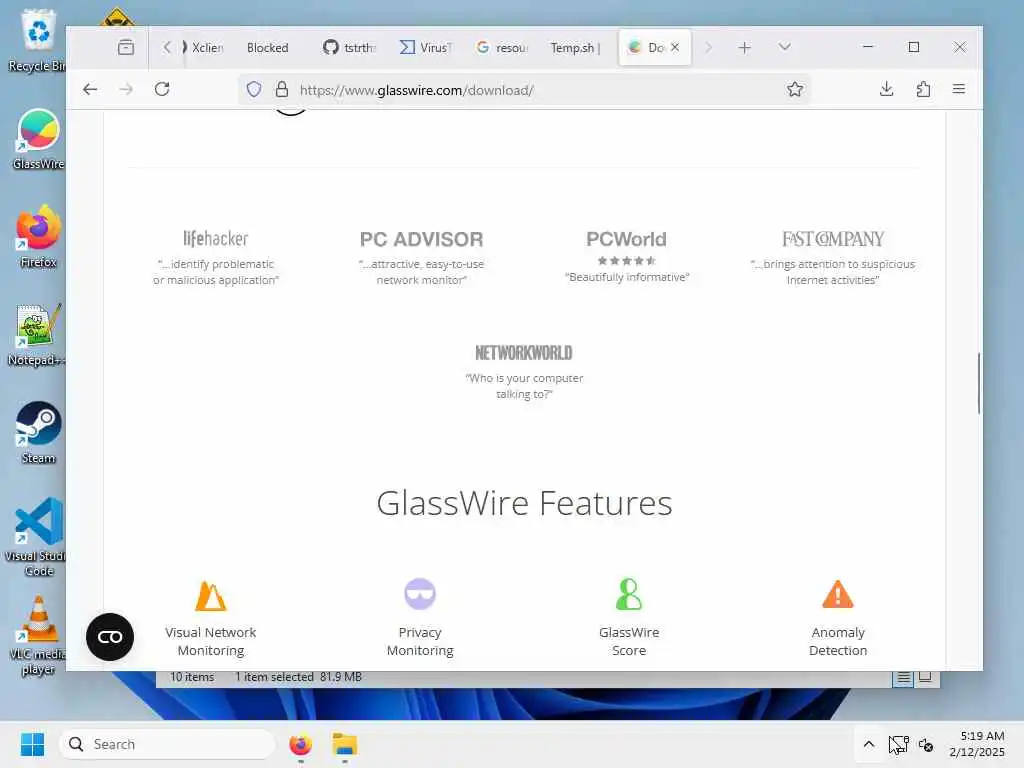
Task: Expand the list all tabs dropdown
Action: point(784,47)
